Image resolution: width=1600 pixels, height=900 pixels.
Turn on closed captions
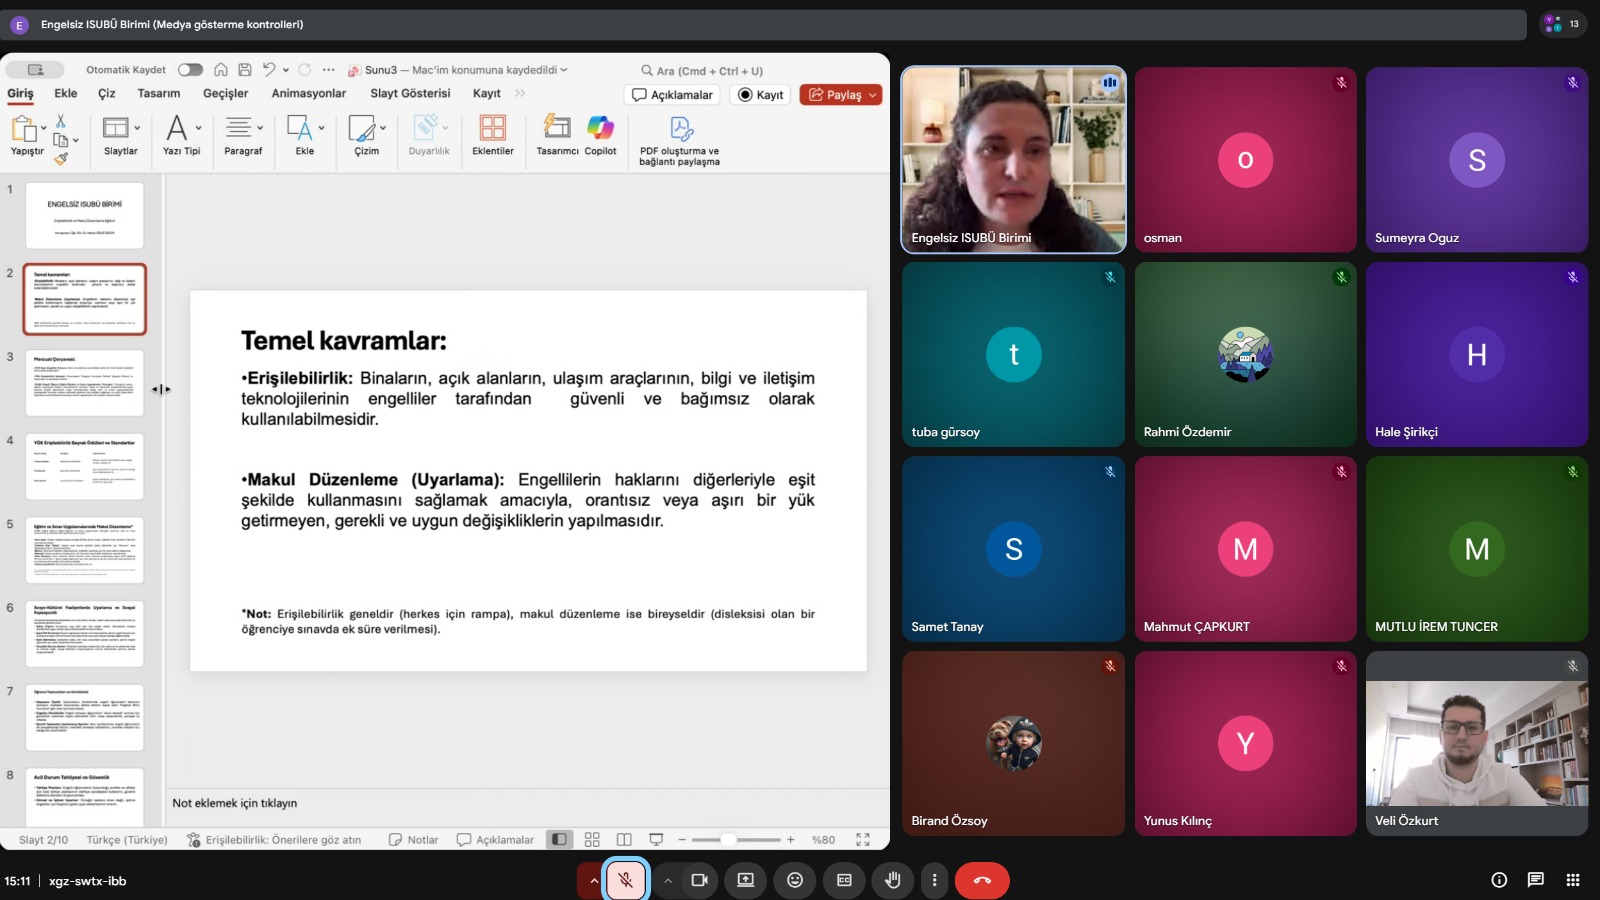(x=844, y=880)
